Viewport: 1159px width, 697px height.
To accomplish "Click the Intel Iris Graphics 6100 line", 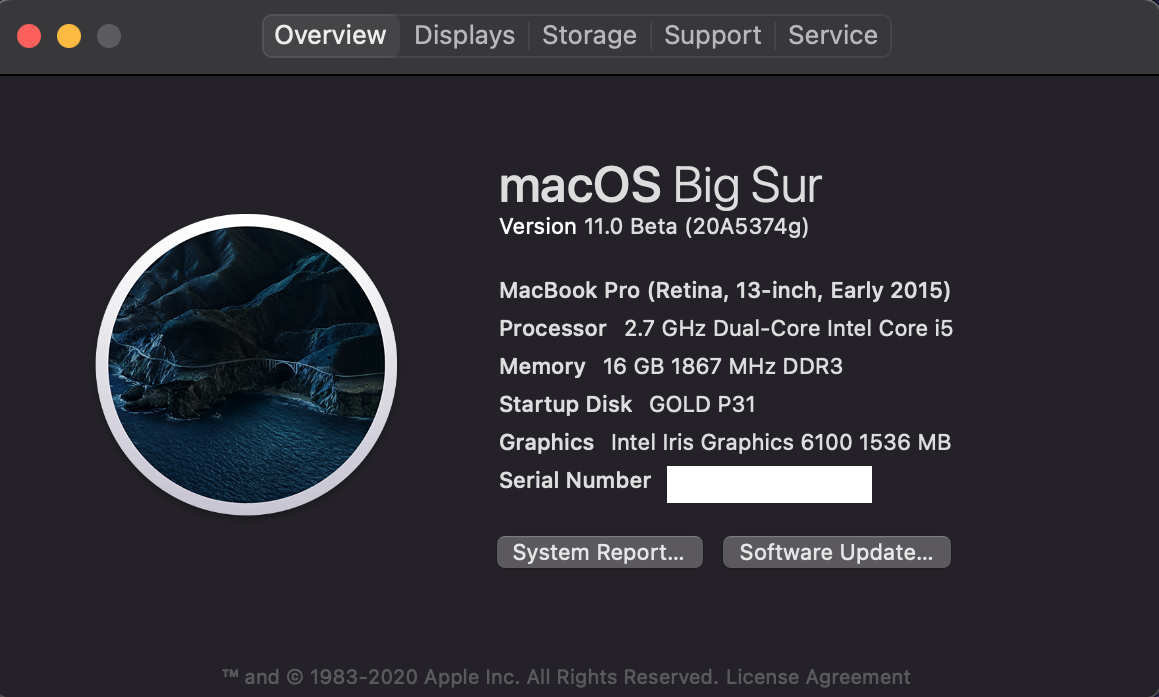I will tap(725, 442).
